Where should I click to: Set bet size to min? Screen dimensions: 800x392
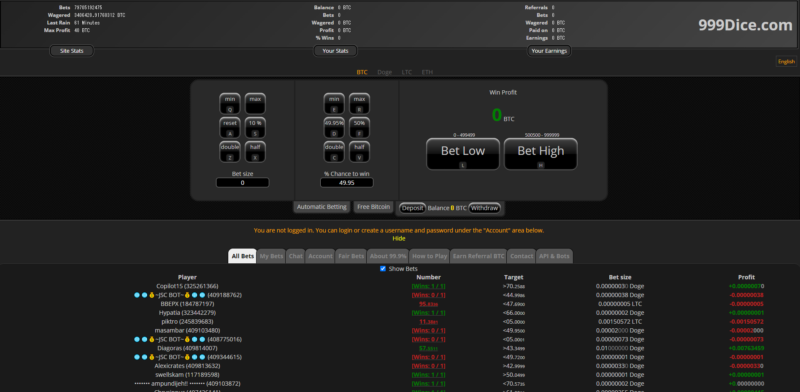230,104
